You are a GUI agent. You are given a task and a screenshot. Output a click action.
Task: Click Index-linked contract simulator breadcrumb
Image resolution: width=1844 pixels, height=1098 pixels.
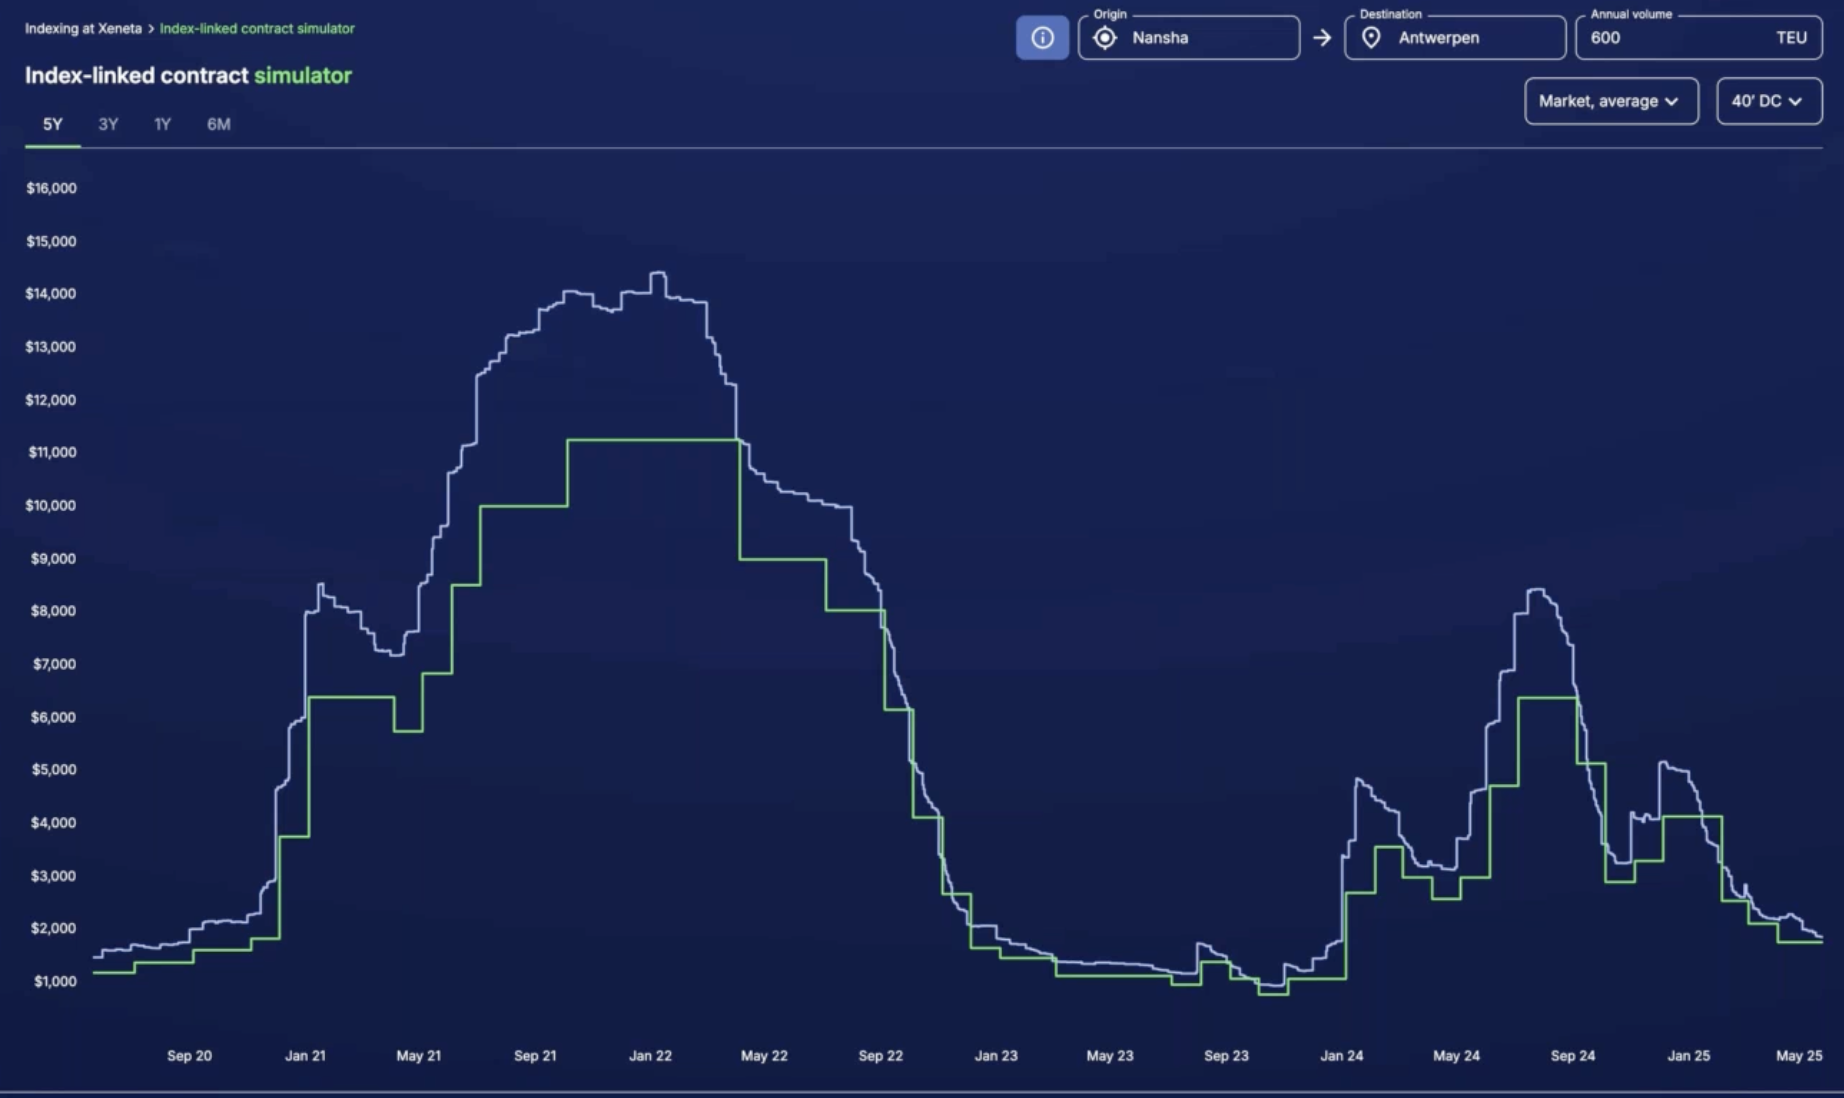point(257,28)
